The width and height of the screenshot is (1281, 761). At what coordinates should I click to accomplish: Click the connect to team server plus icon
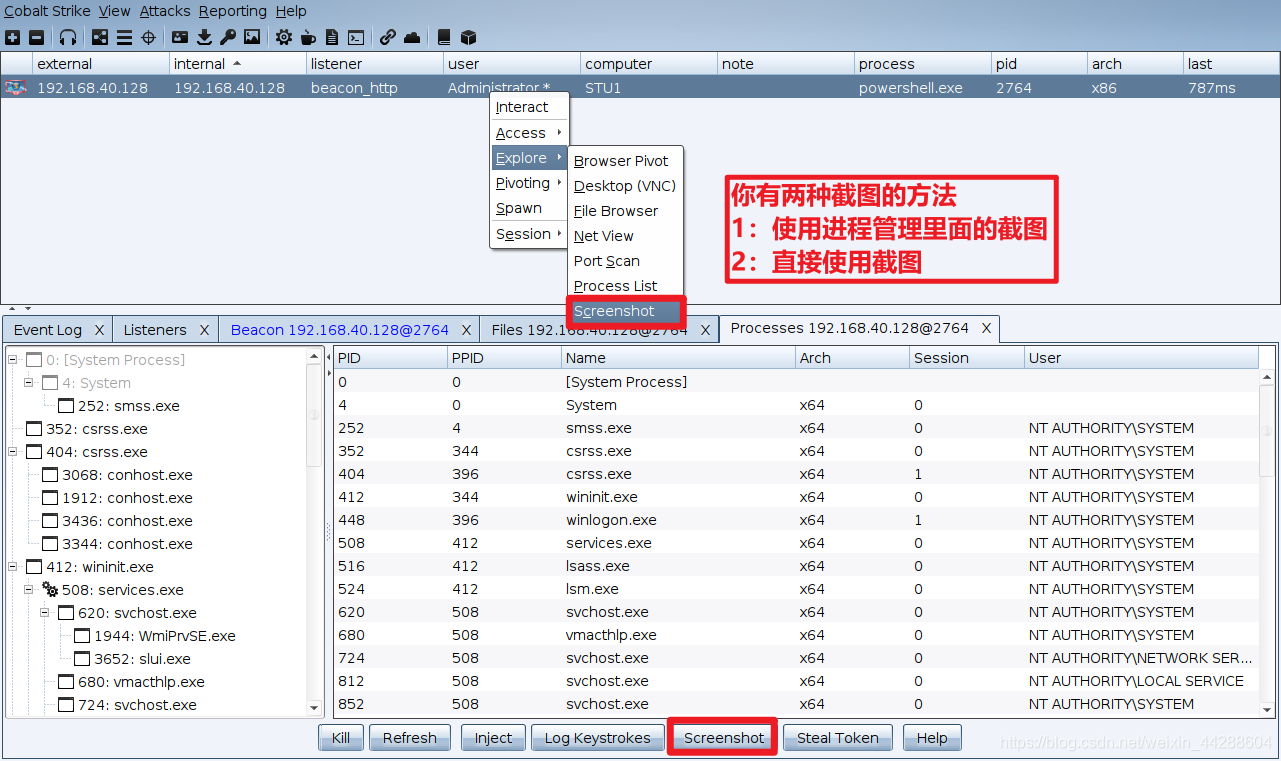[x=12, y=37]
